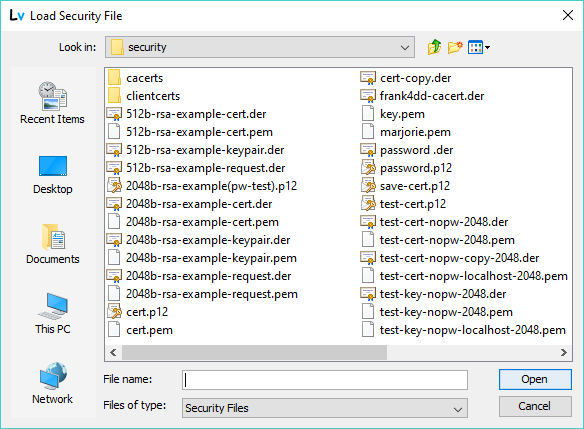
Task: Close the Load Security File dialog
Action: 568,15
